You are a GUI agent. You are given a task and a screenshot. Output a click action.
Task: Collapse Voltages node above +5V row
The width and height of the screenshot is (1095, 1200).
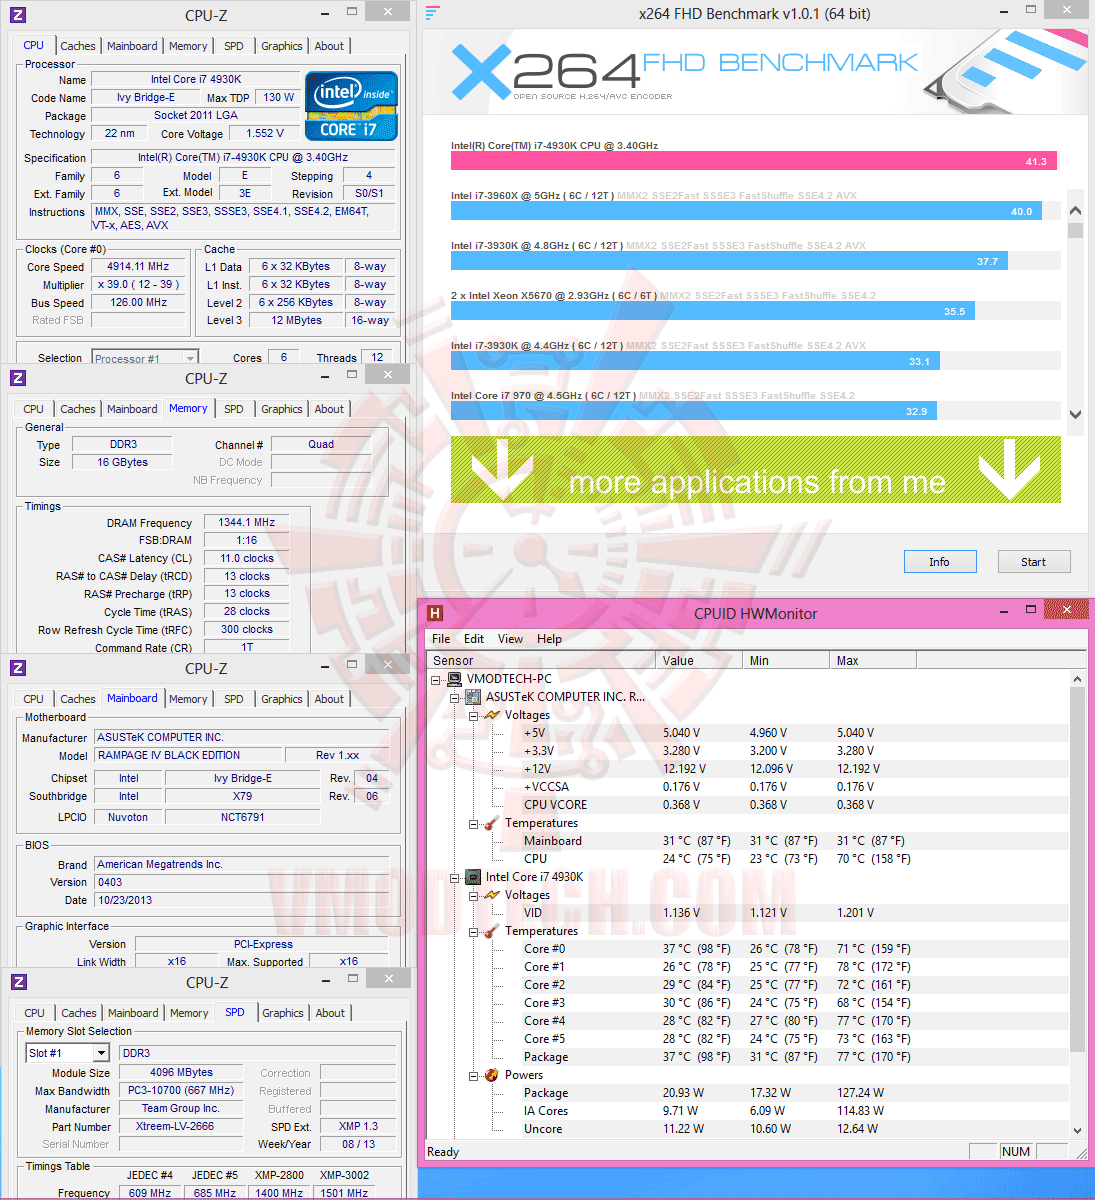pos(474,715)
